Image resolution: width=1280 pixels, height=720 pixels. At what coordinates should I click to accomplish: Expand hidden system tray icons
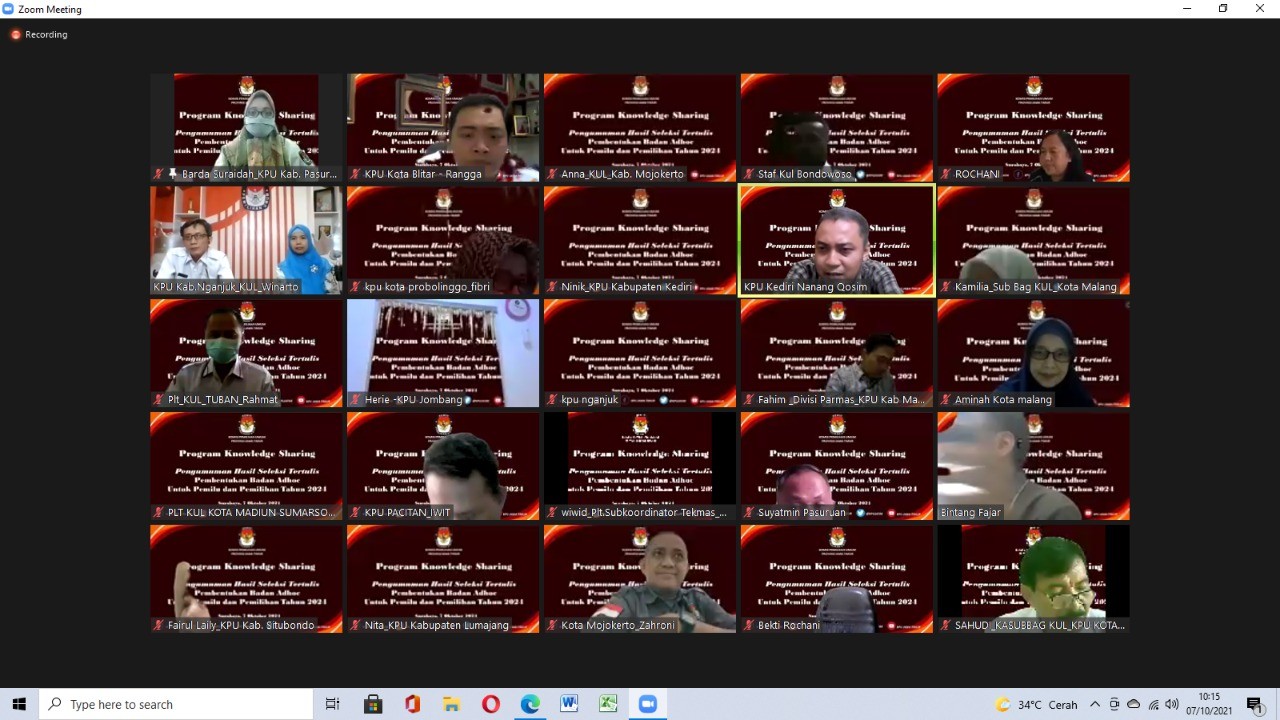point(1095,704)
